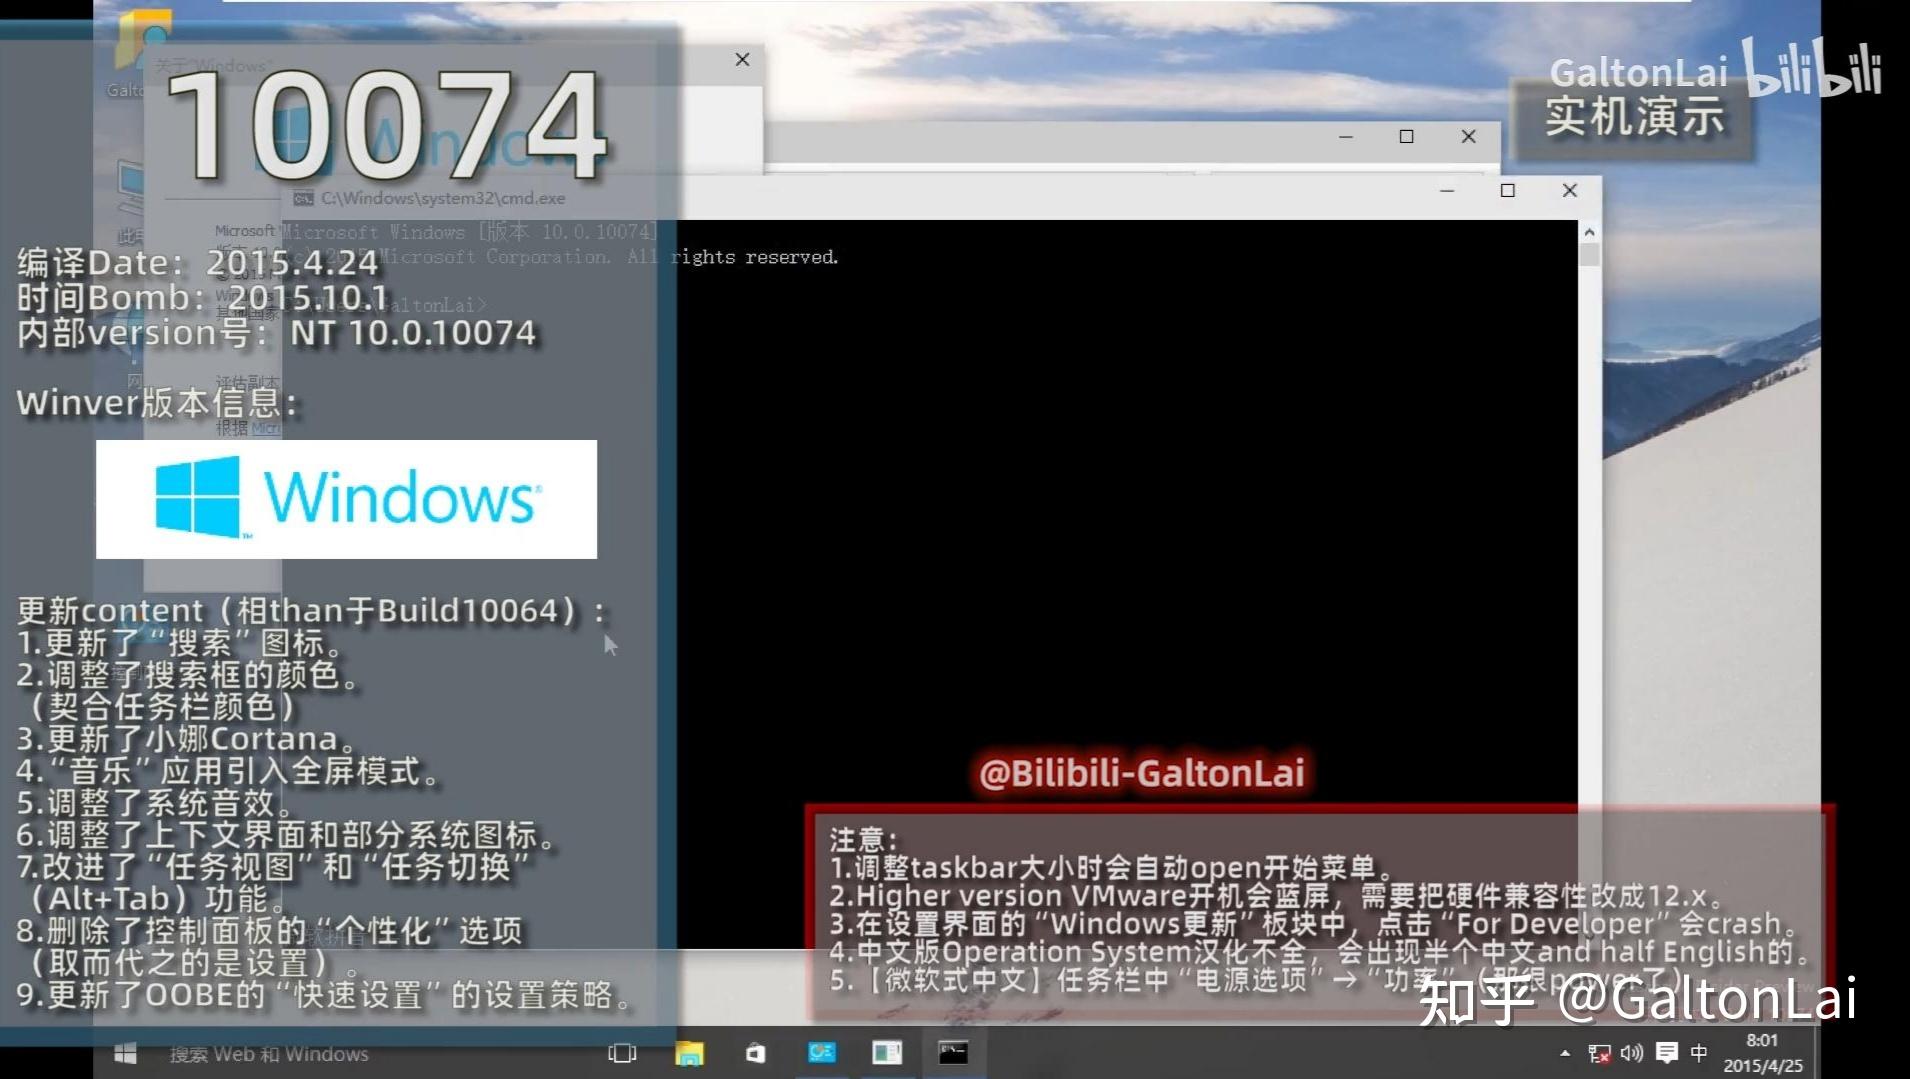Launch File Explorer from the taskbar
The image size is (1910, 1079).
coord(689,1053)
